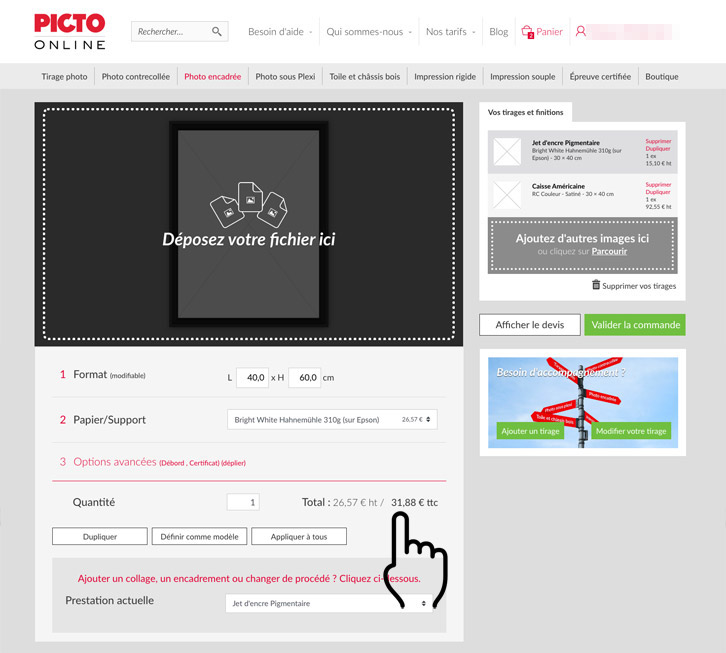Click the trash icon to delete prints
Viewport: 726px width, 653px height.
[596, 285]
